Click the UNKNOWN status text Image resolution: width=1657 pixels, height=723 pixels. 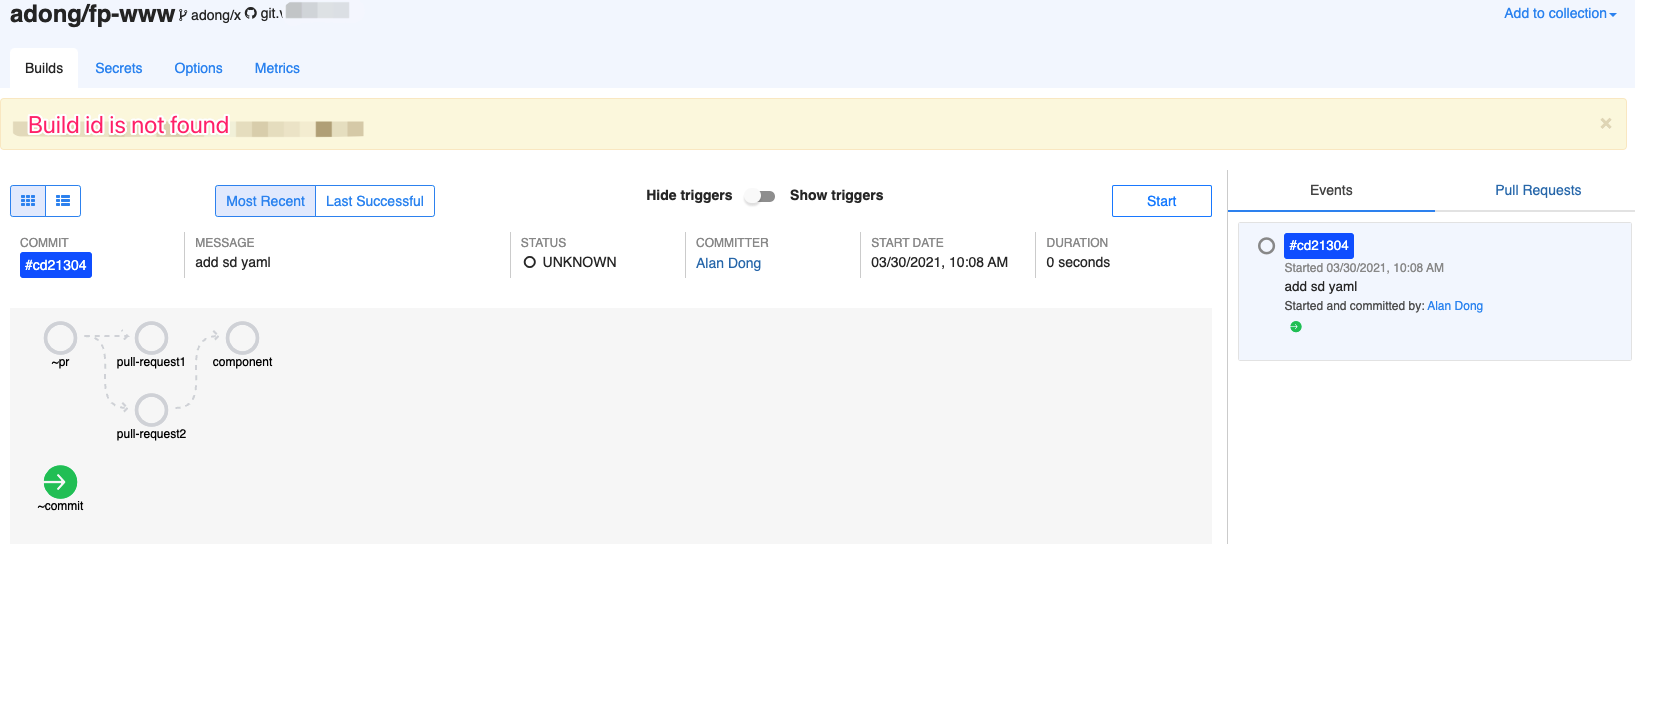[579, 262]
